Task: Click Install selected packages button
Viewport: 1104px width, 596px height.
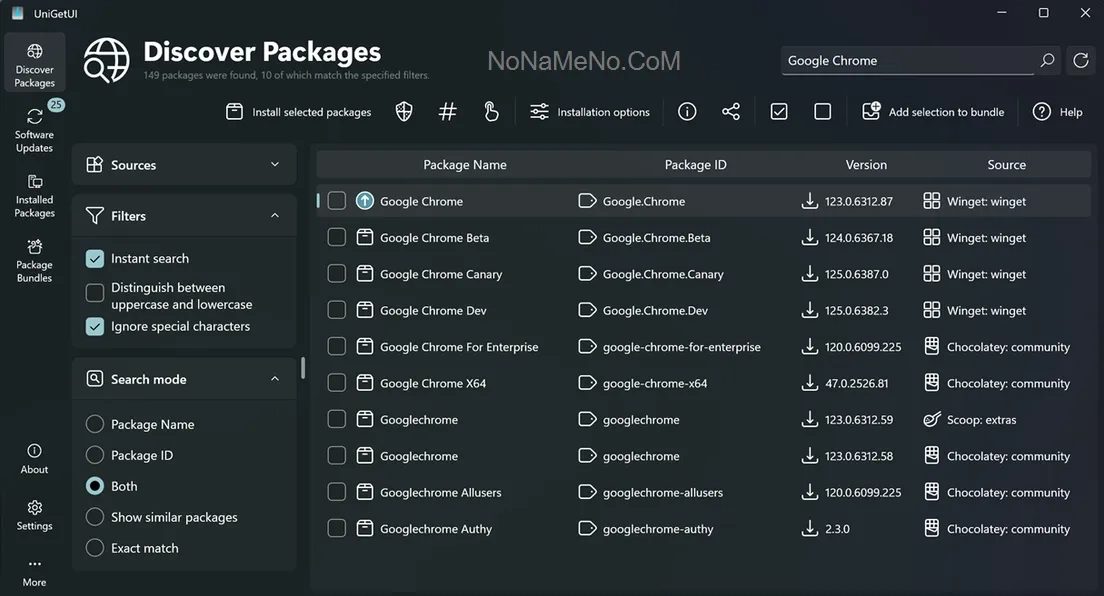Action: [299, 112]
